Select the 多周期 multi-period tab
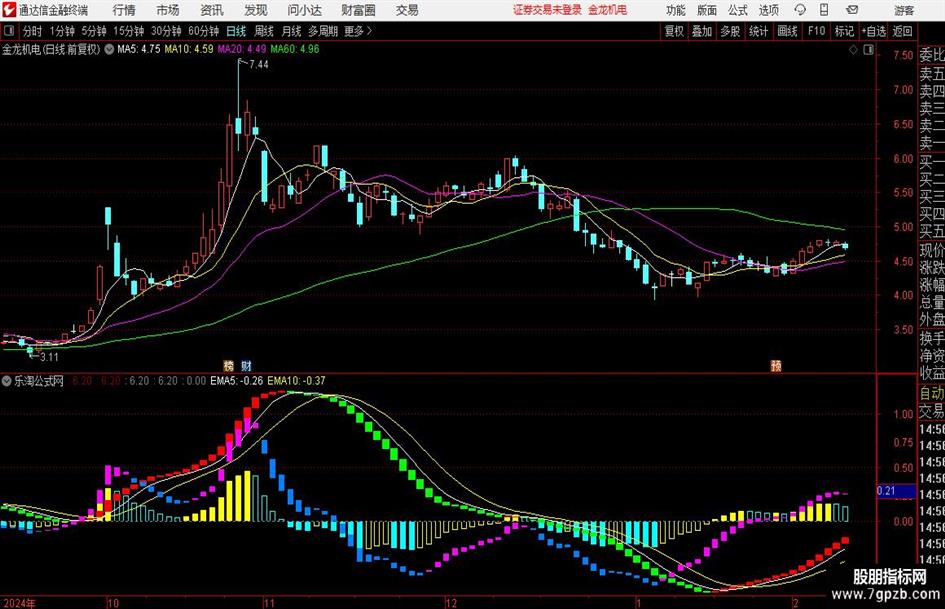The width and height of the screenshot is (945, 609). pyautogui.click(x=323, y=31)
